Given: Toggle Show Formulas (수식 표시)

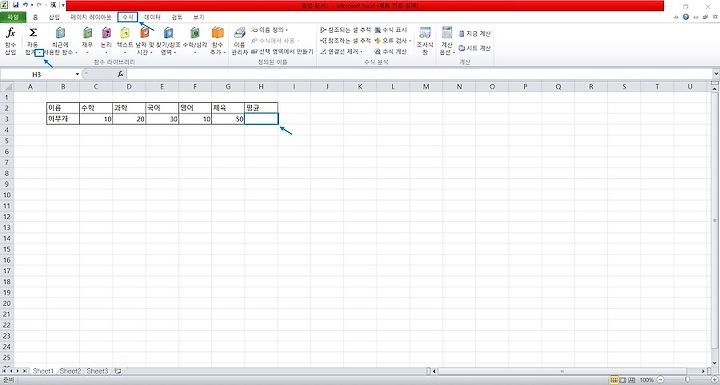Looking at the screenshot, I should [x=391, y=30].
